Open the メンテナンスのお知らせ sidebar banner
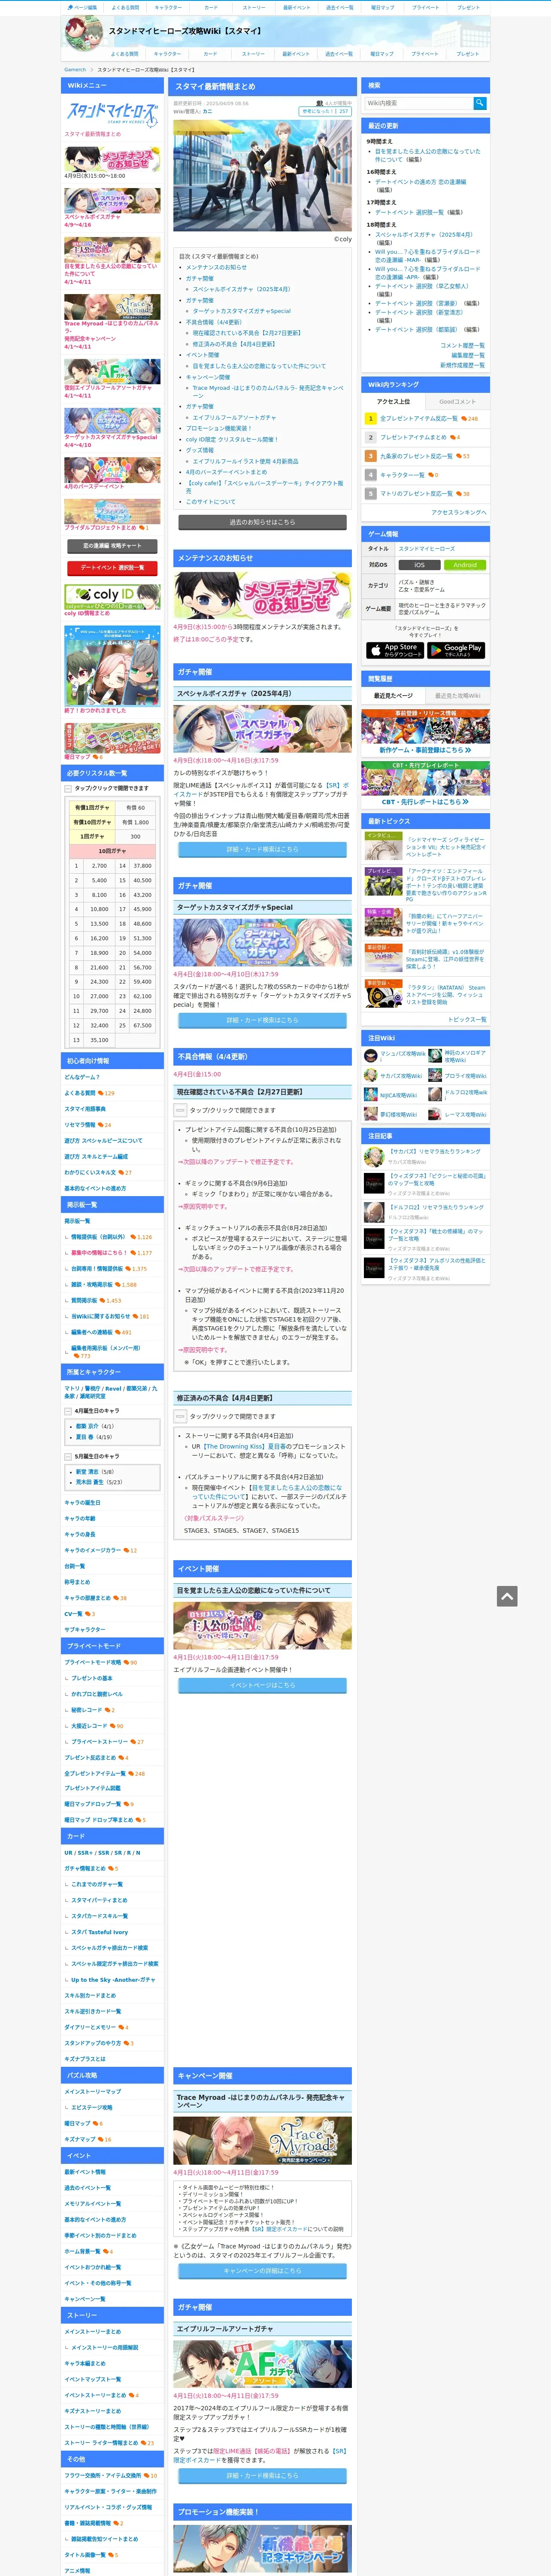Viewport: 551px width, 2576px height. [x=112, y=158]
